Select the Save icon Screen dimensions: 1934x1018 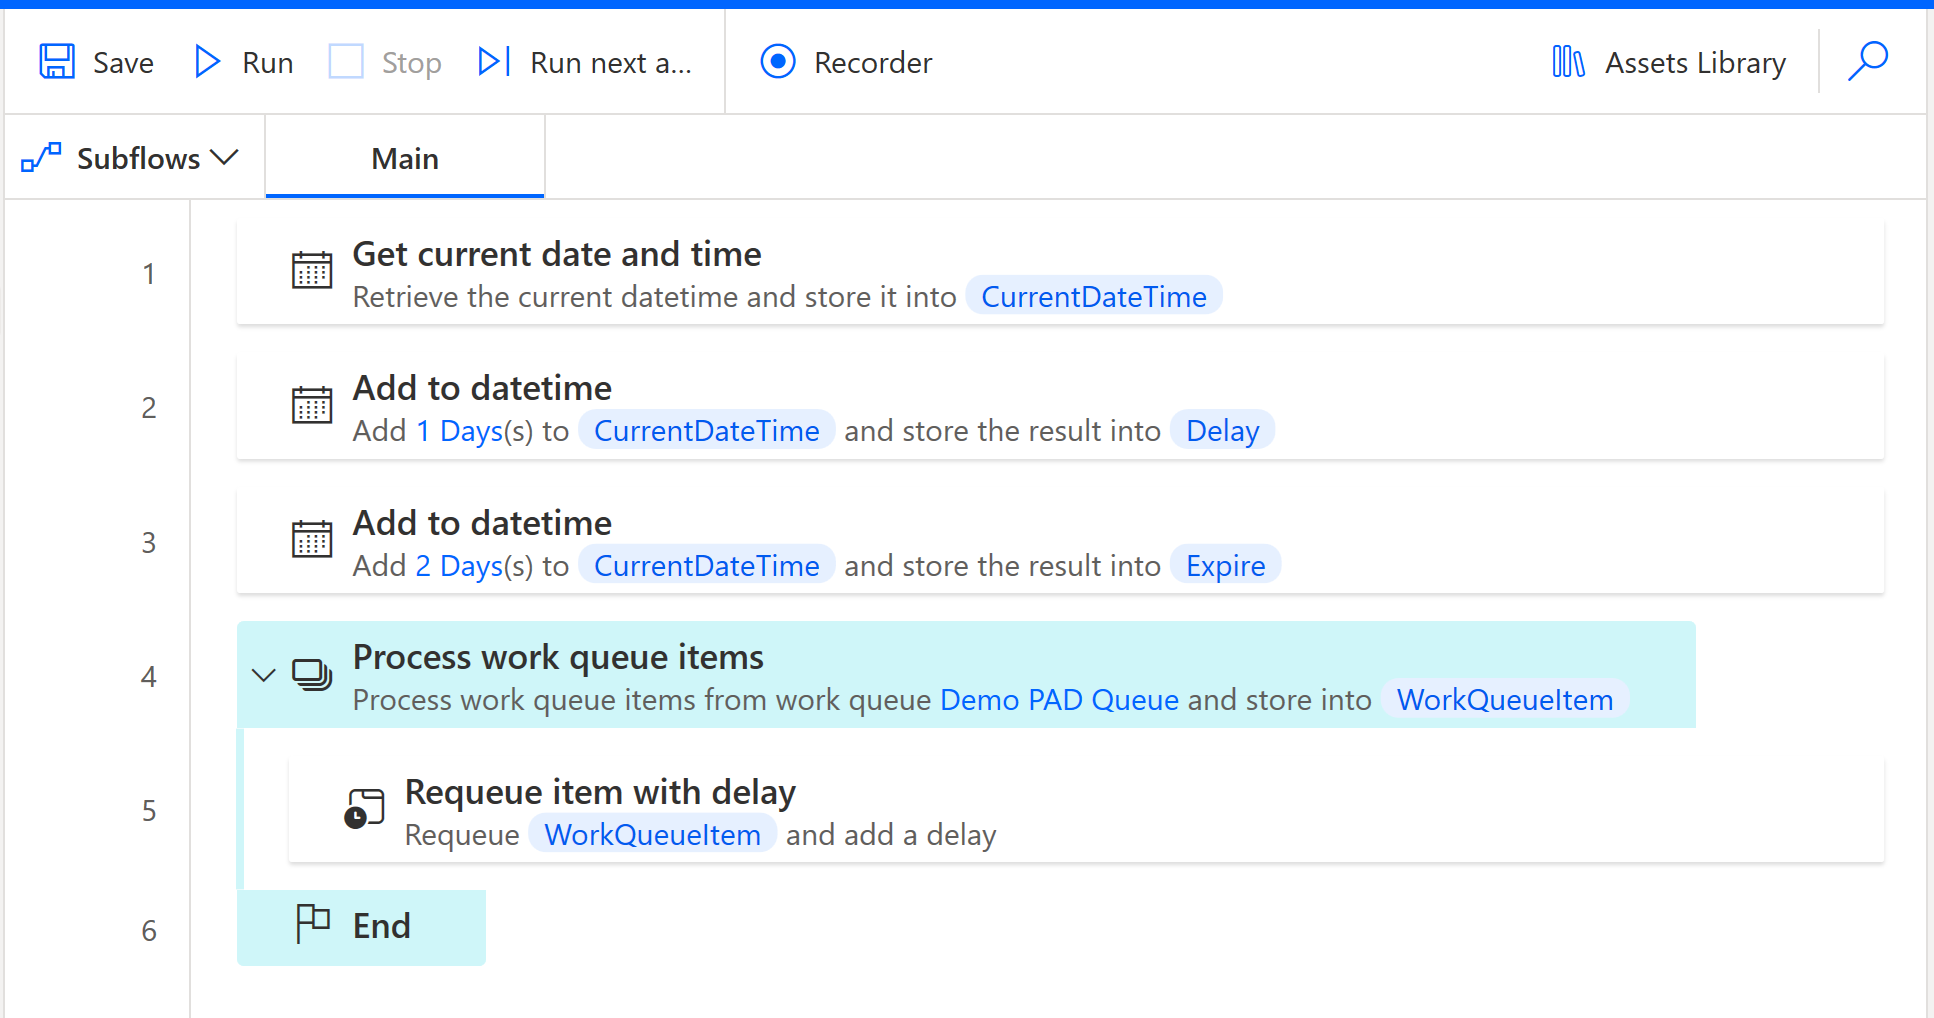pos(57,61)
